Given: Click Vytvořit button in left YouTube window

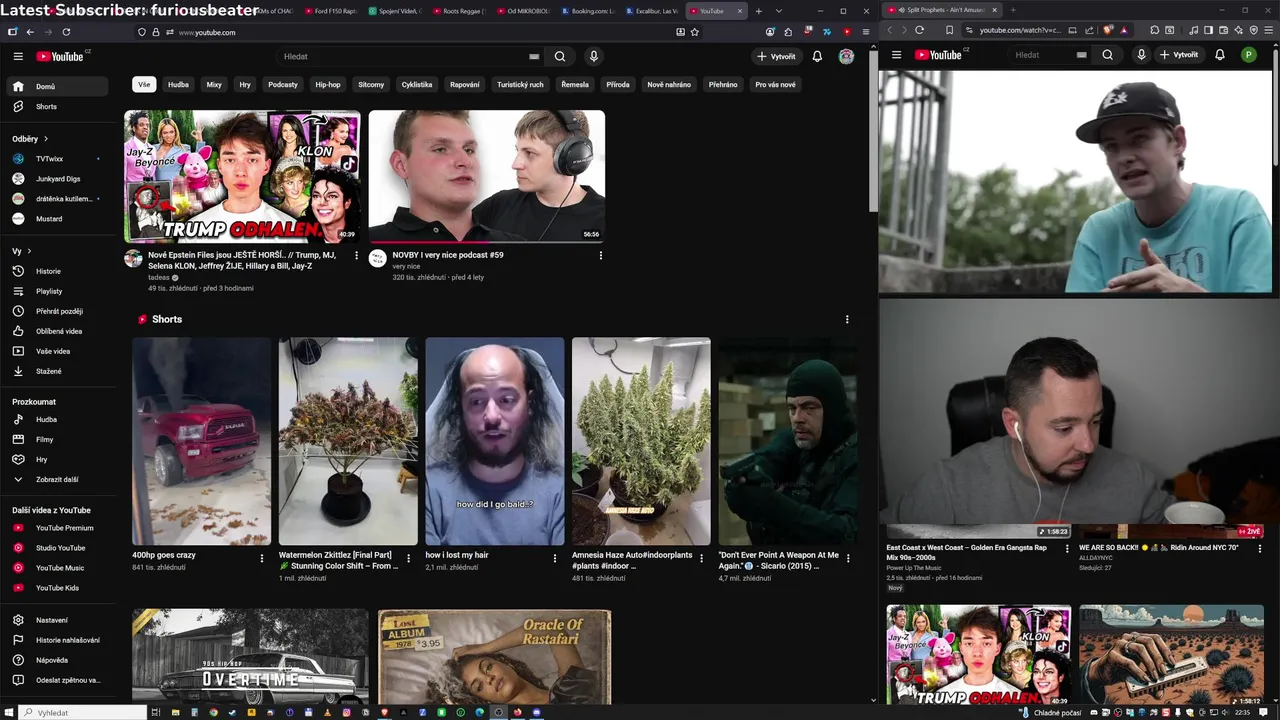Looking at the screenshot, I should (776, 57).
